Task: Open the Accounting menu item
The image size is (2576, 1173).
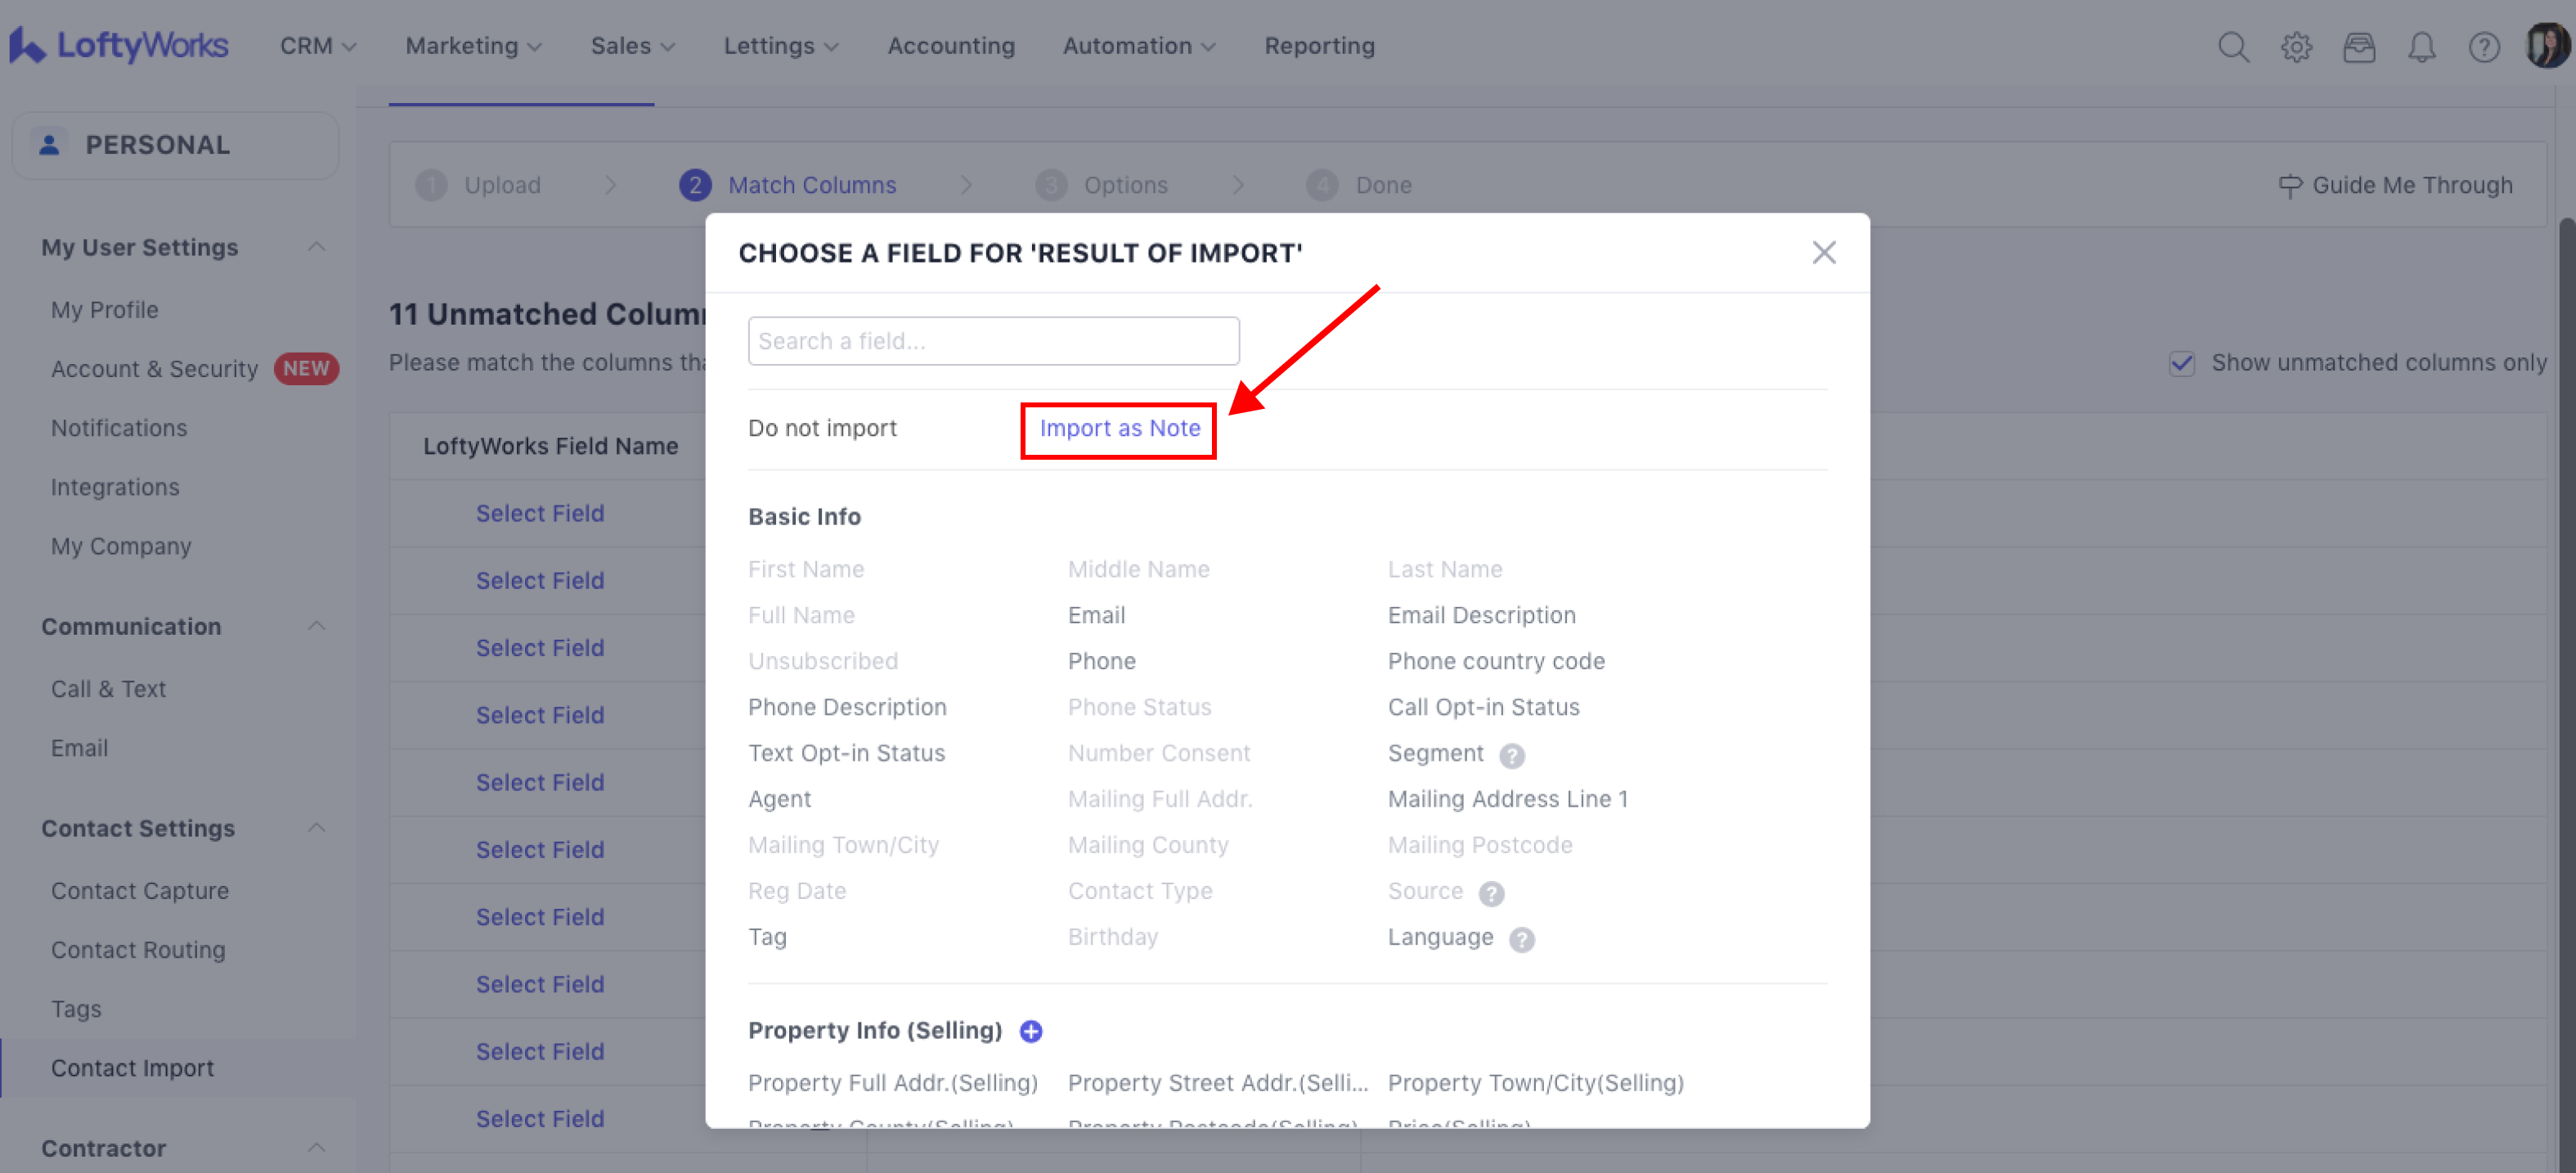Action: [950, 46]
